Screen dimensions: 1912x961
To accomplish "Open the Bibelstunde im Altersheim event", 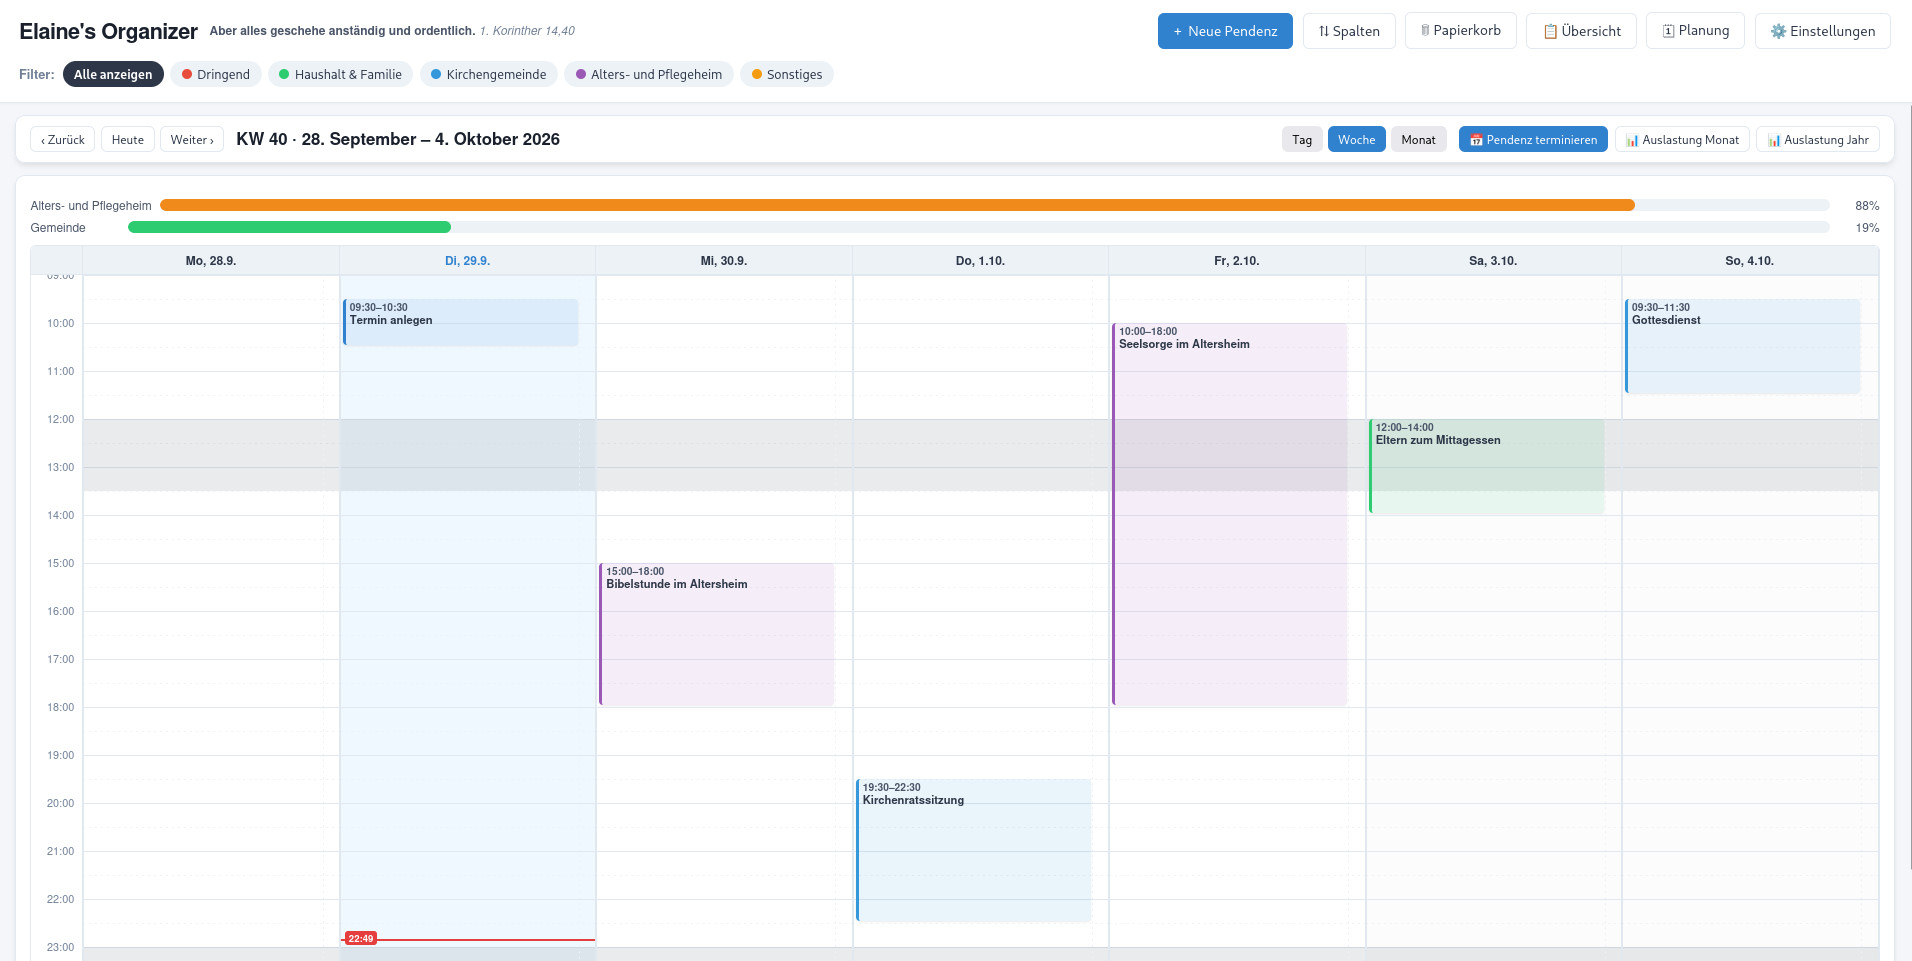I will tap(717, 634).
